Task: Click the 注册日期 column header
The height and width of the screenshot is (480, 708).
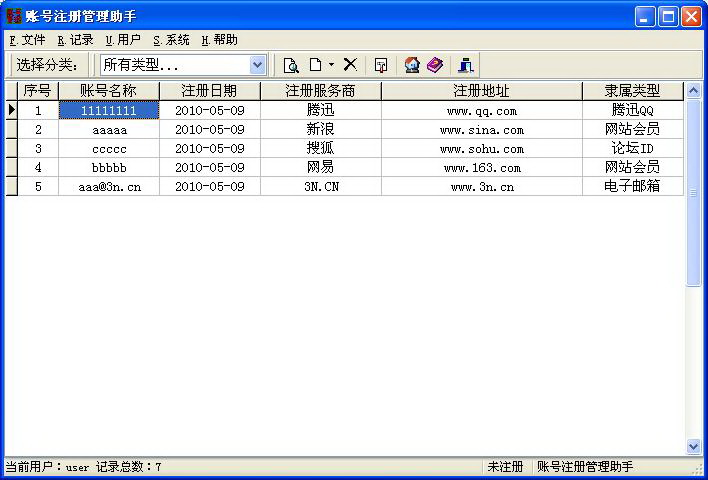Action: (x=209, y=91)
